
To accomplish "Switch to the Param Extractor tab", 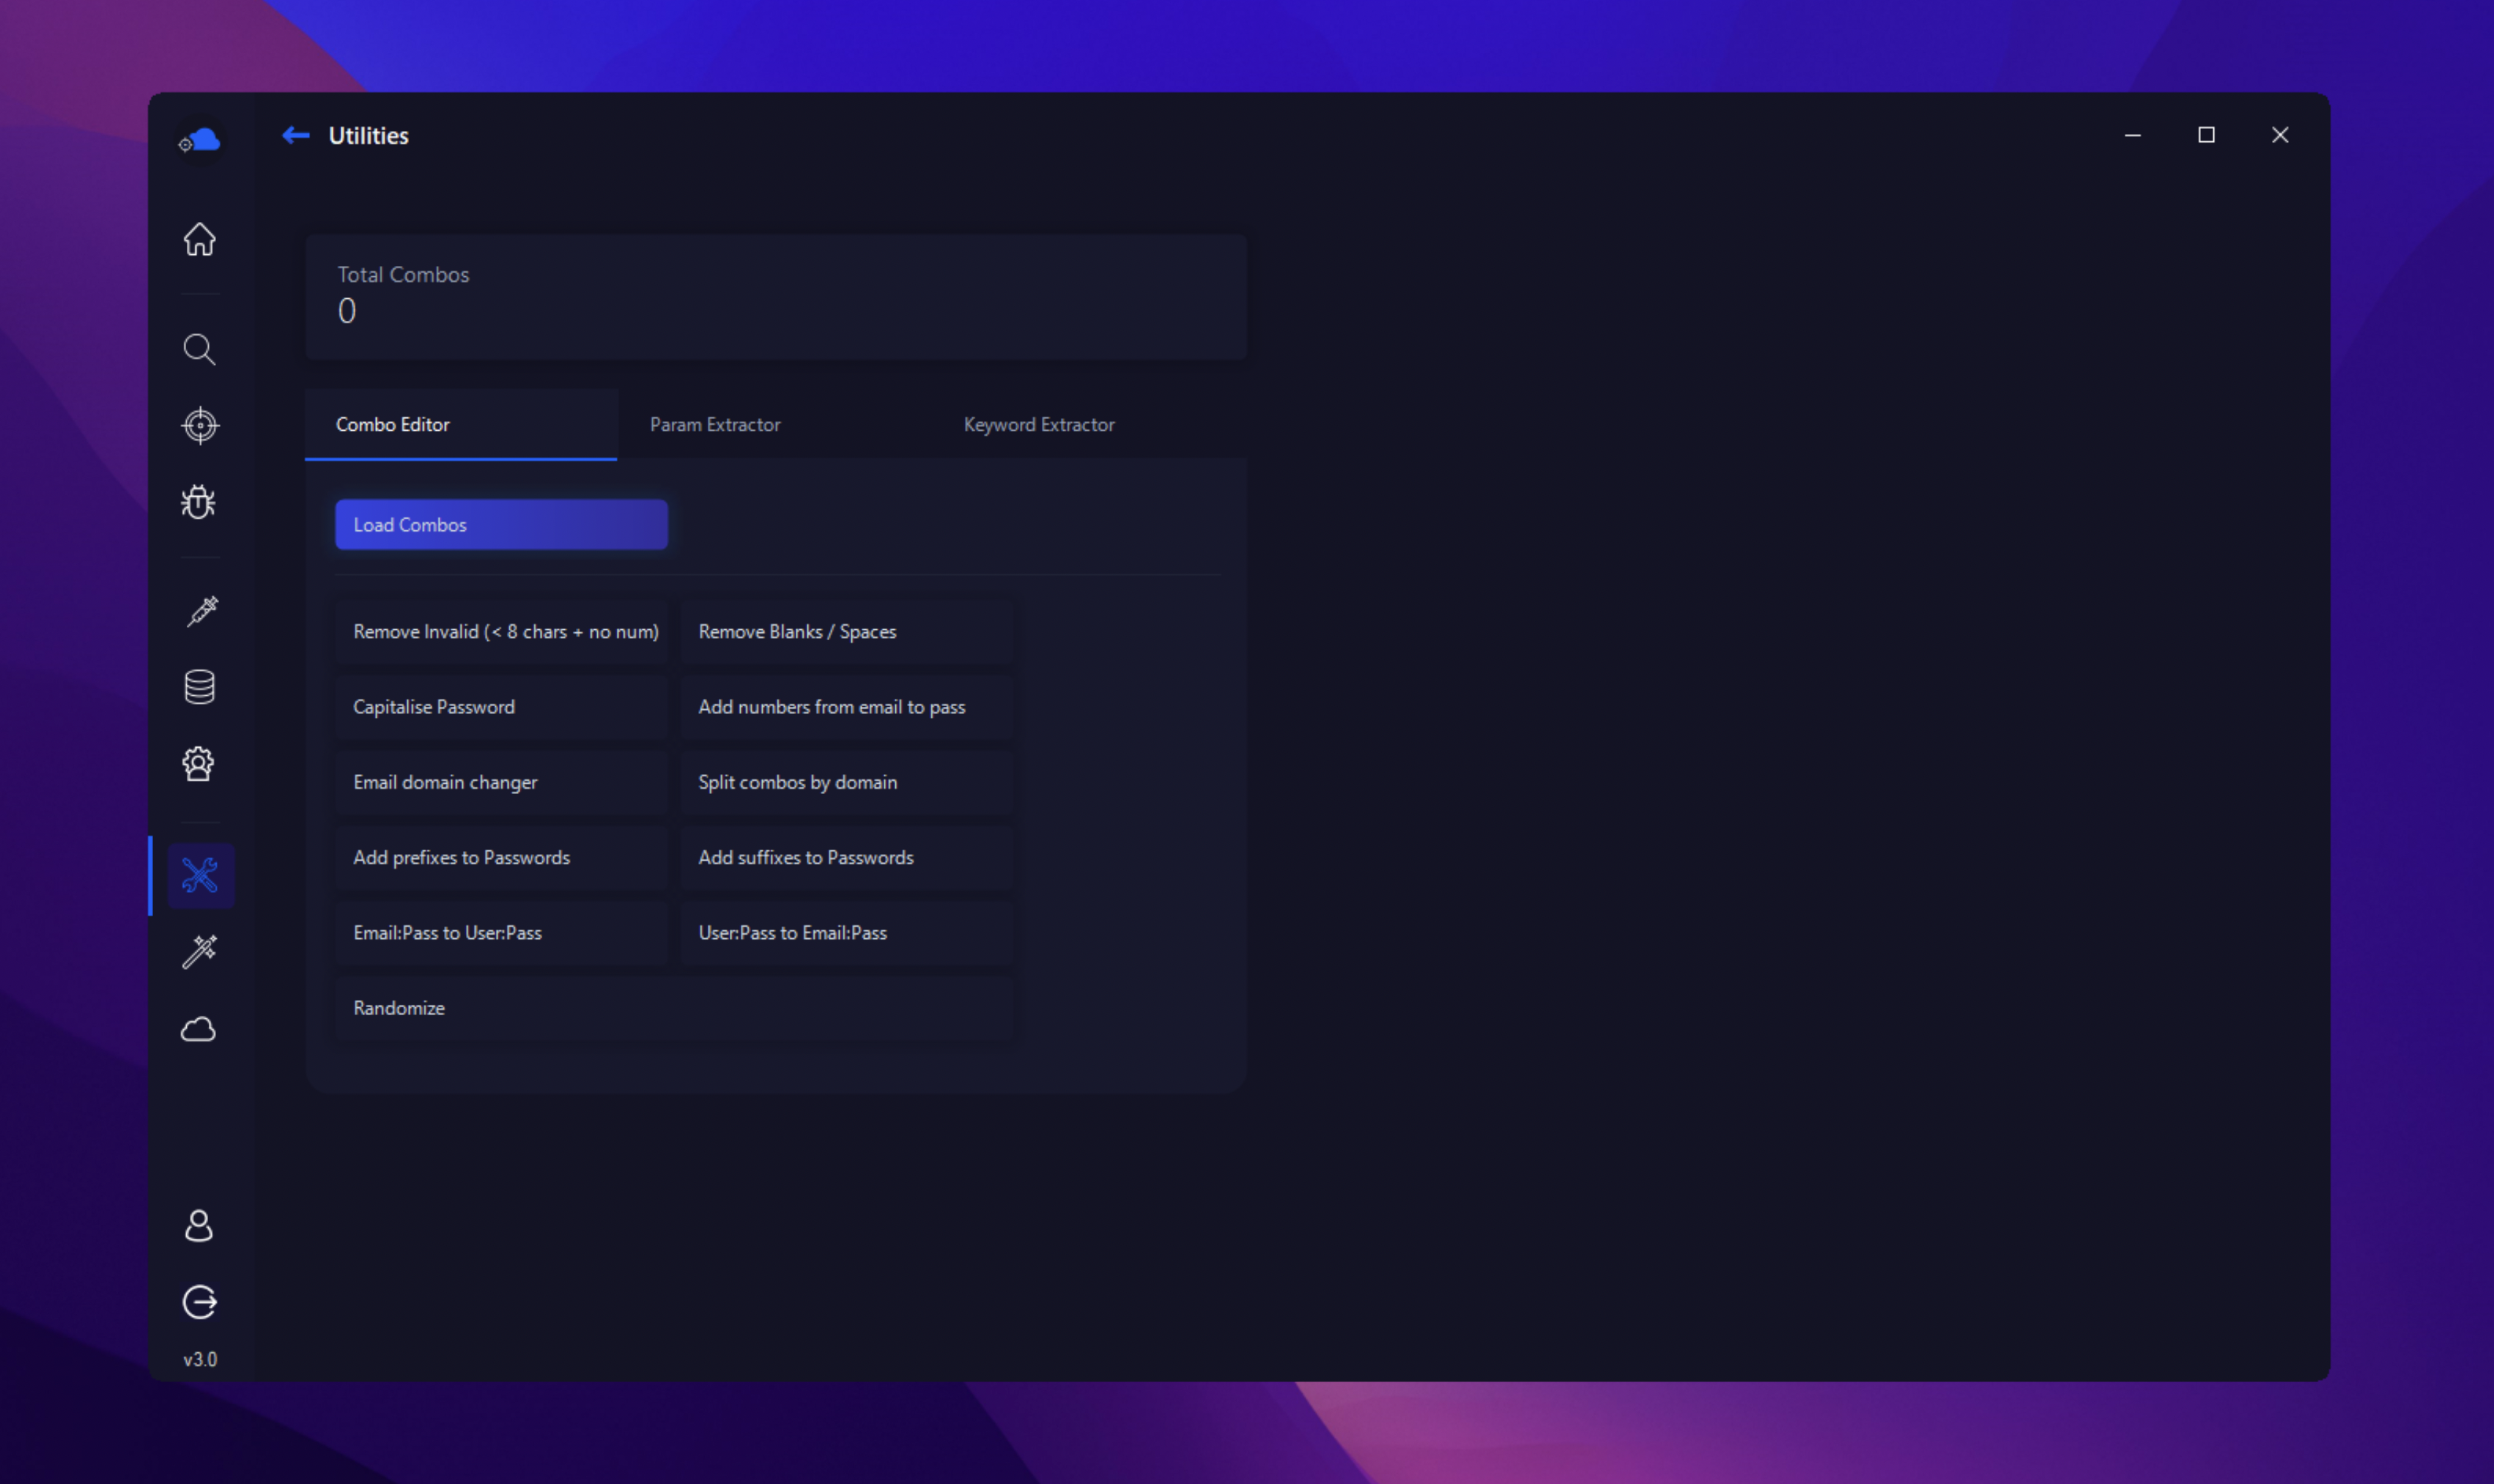I will pyautogui.click(x=714, y=425).
